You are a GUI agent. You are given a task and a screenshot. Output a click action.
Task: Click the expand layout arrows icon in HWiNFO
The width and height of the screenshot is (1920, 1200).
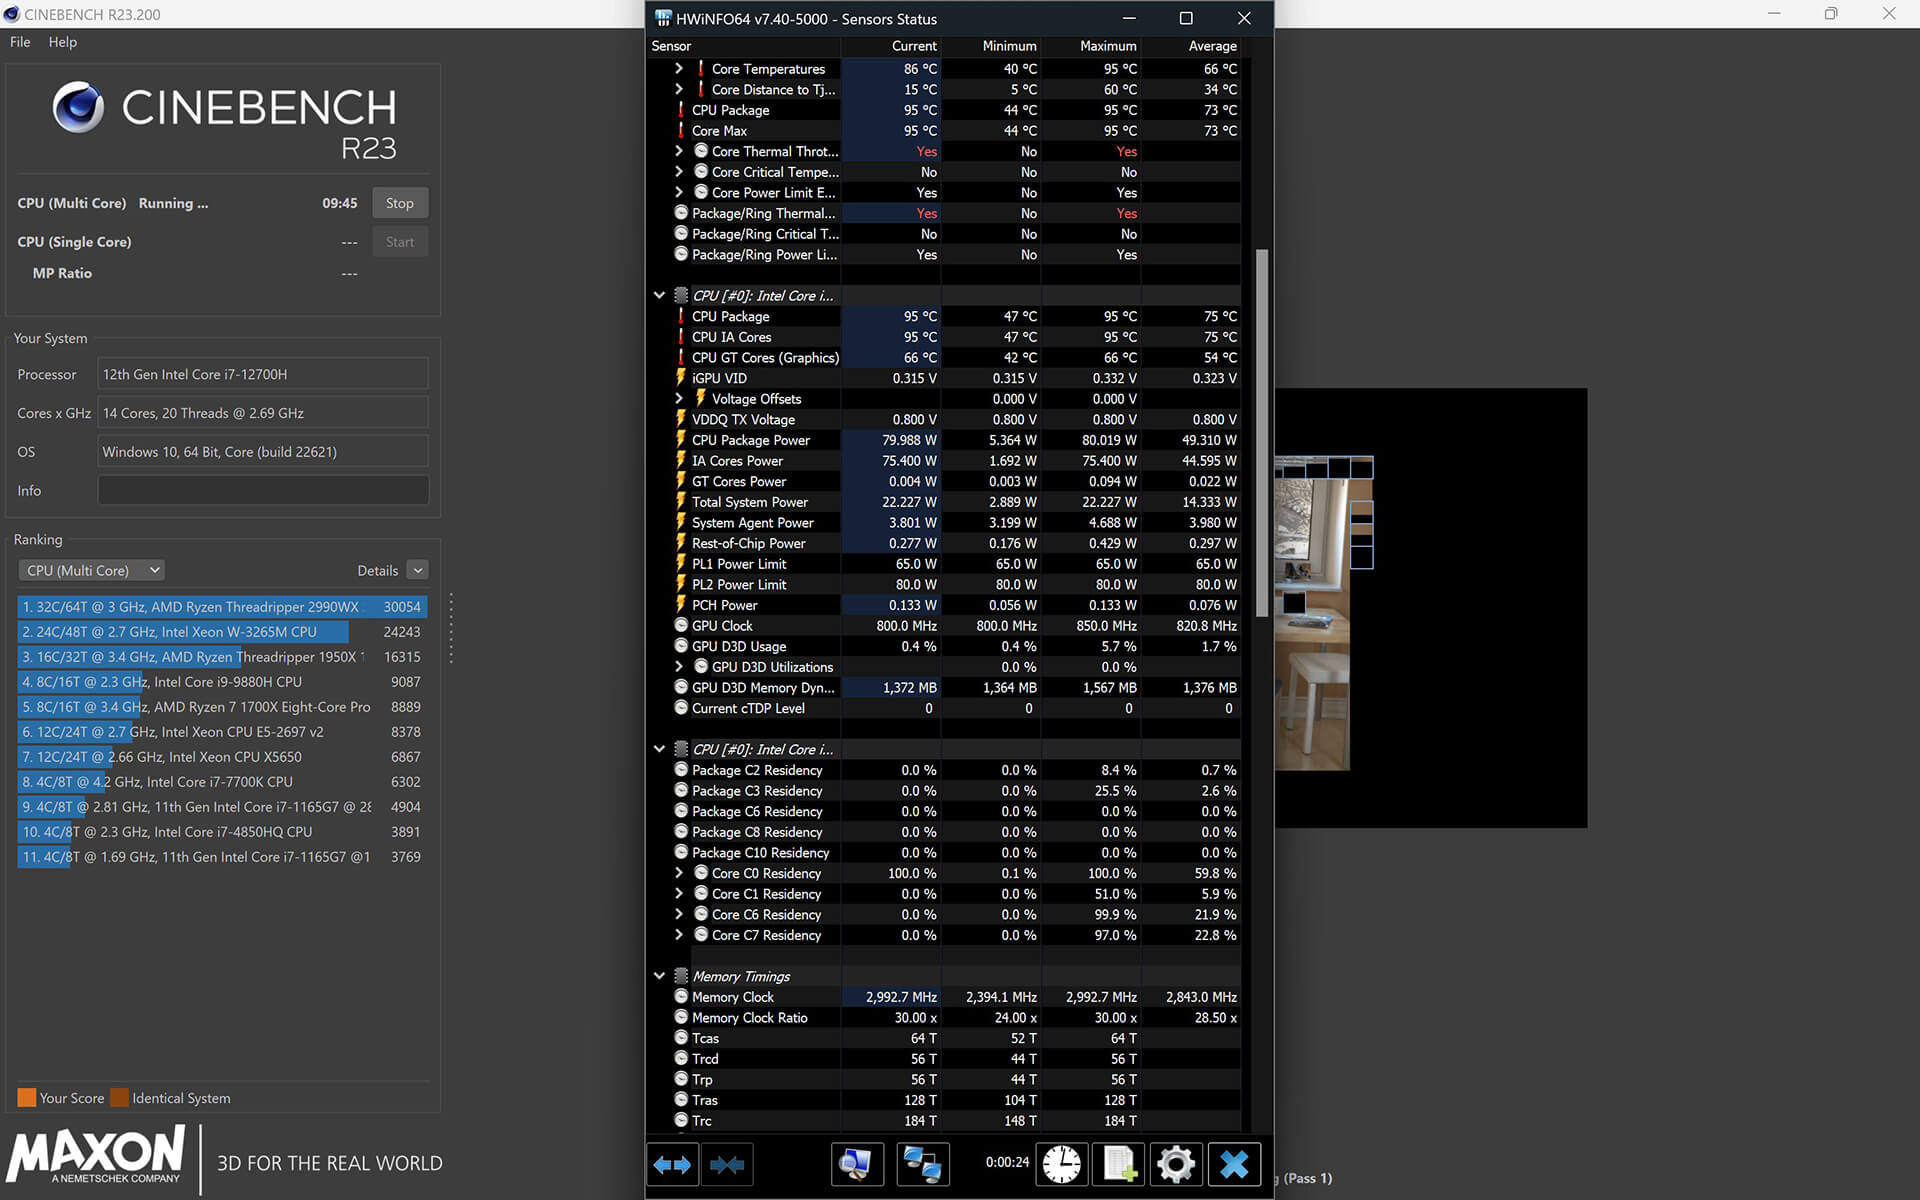(x=672, y=1164)
